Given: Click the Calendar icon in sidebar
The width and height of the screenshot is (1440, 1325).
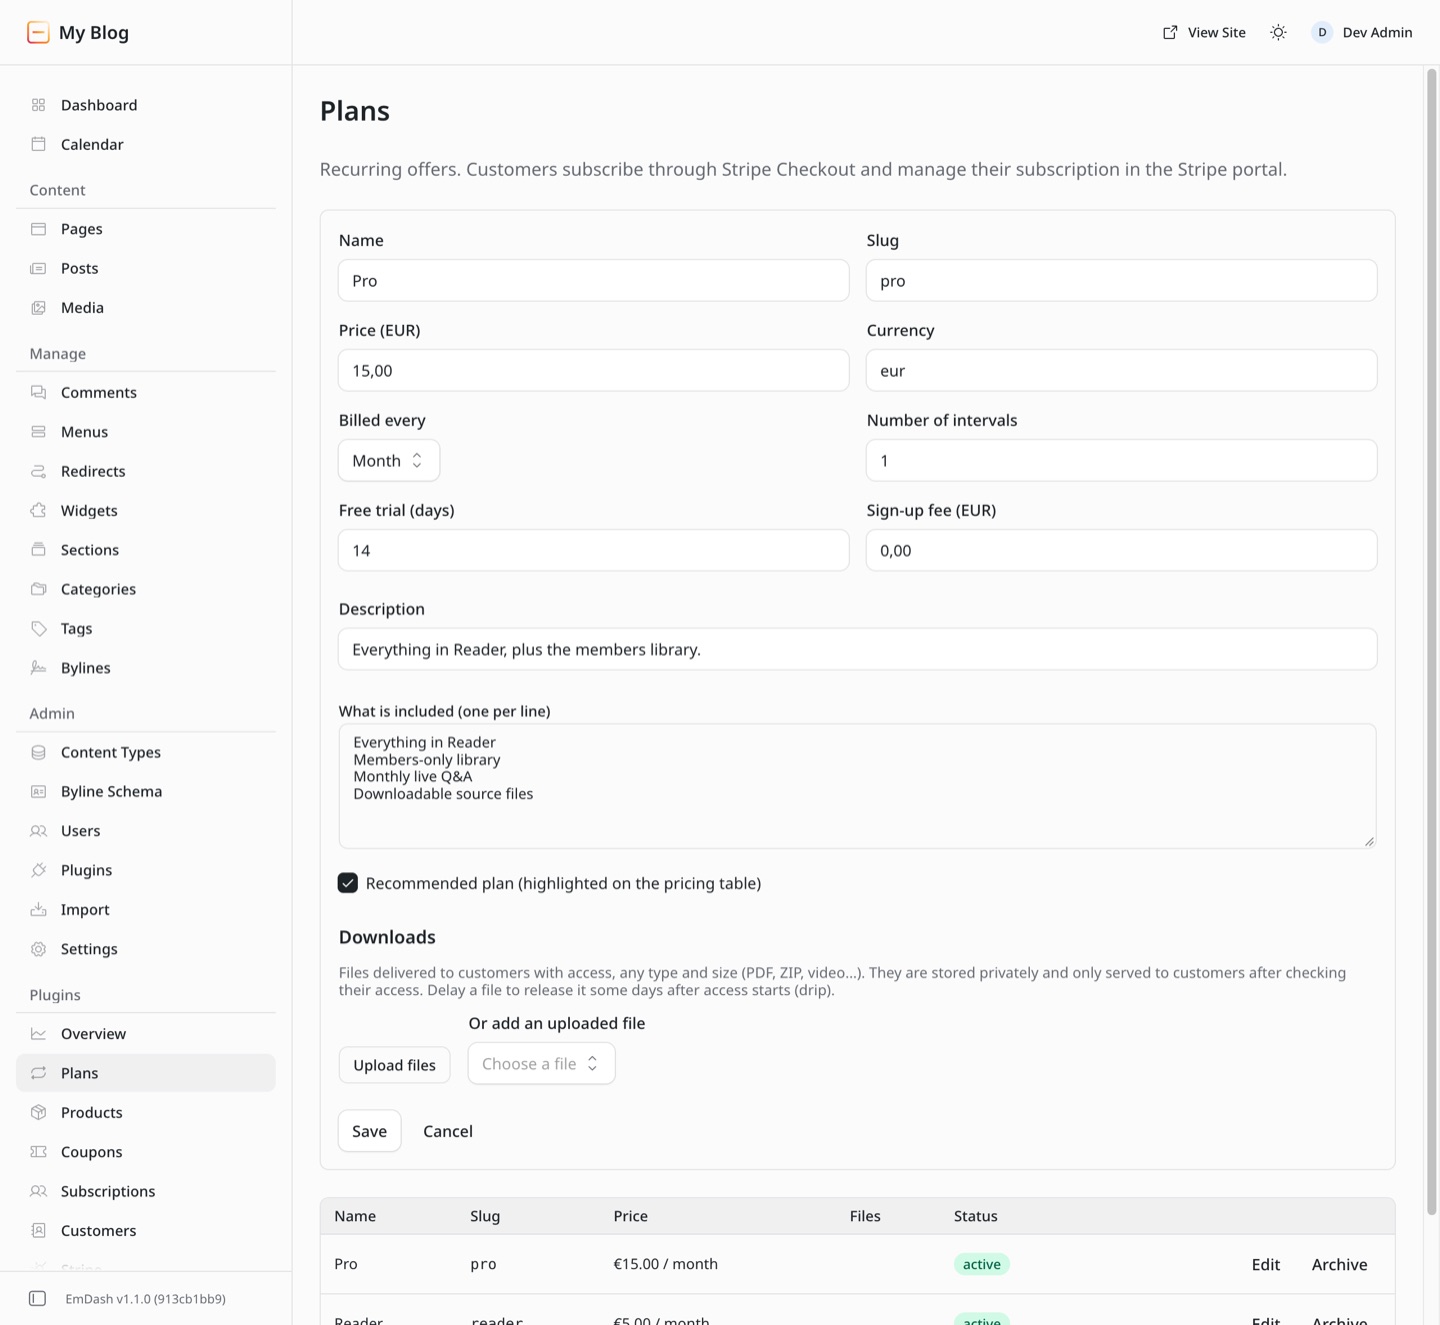Looking at the screenshot, I should click(x=39, y=144).
